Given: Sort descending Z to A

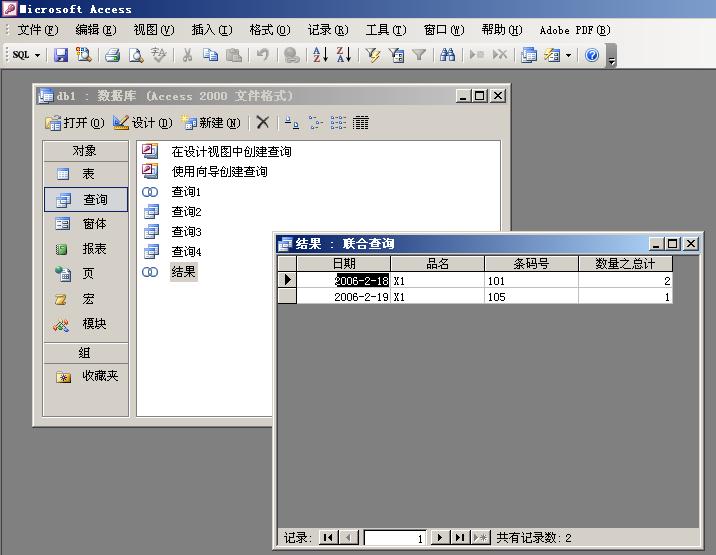Looking at the screenshot, I should point(343,55).
